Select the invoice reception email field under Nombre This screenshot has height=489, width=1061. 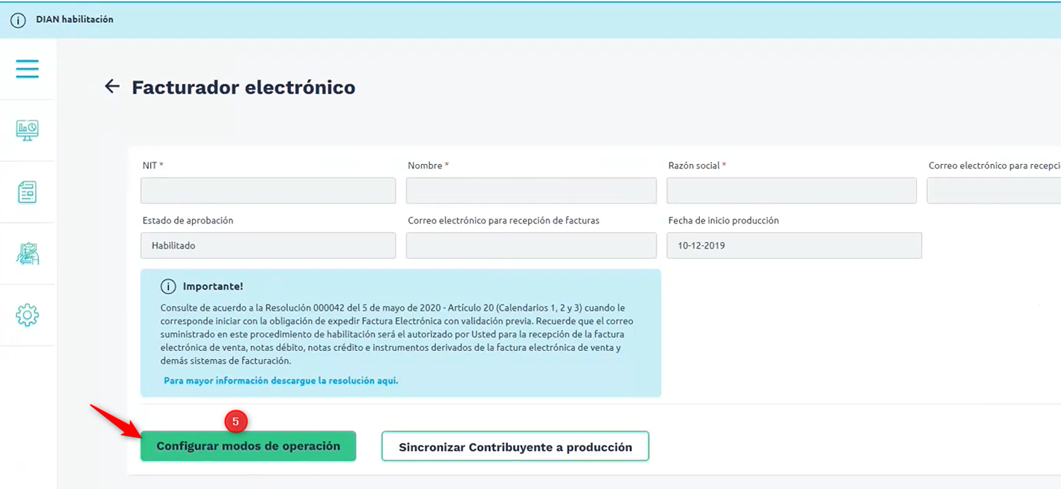[x=531, y=246]
